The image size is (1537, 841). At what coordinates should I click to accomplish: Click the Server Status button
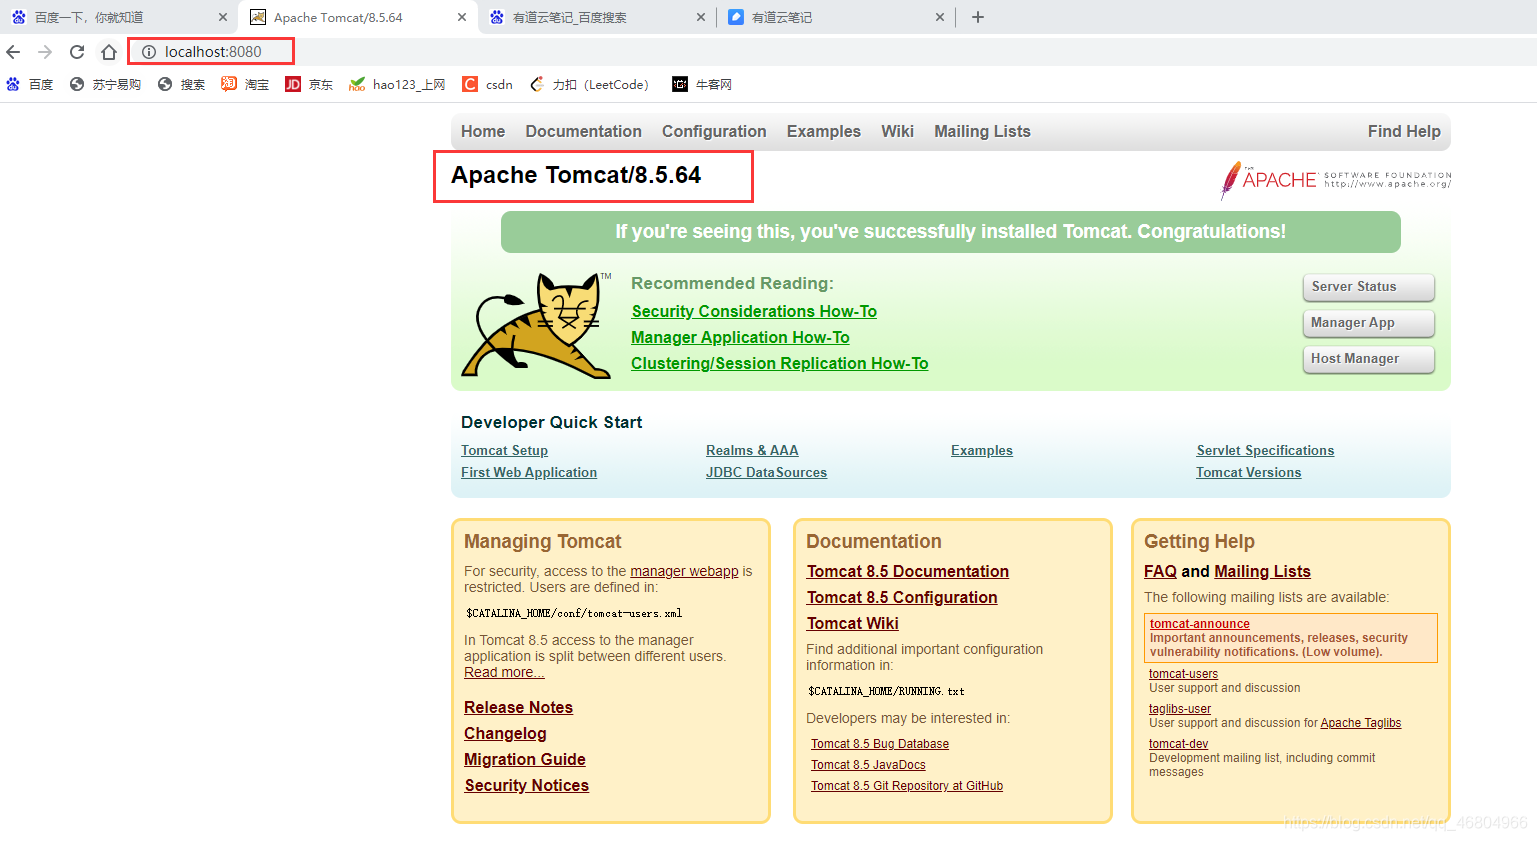(1369, 287)
